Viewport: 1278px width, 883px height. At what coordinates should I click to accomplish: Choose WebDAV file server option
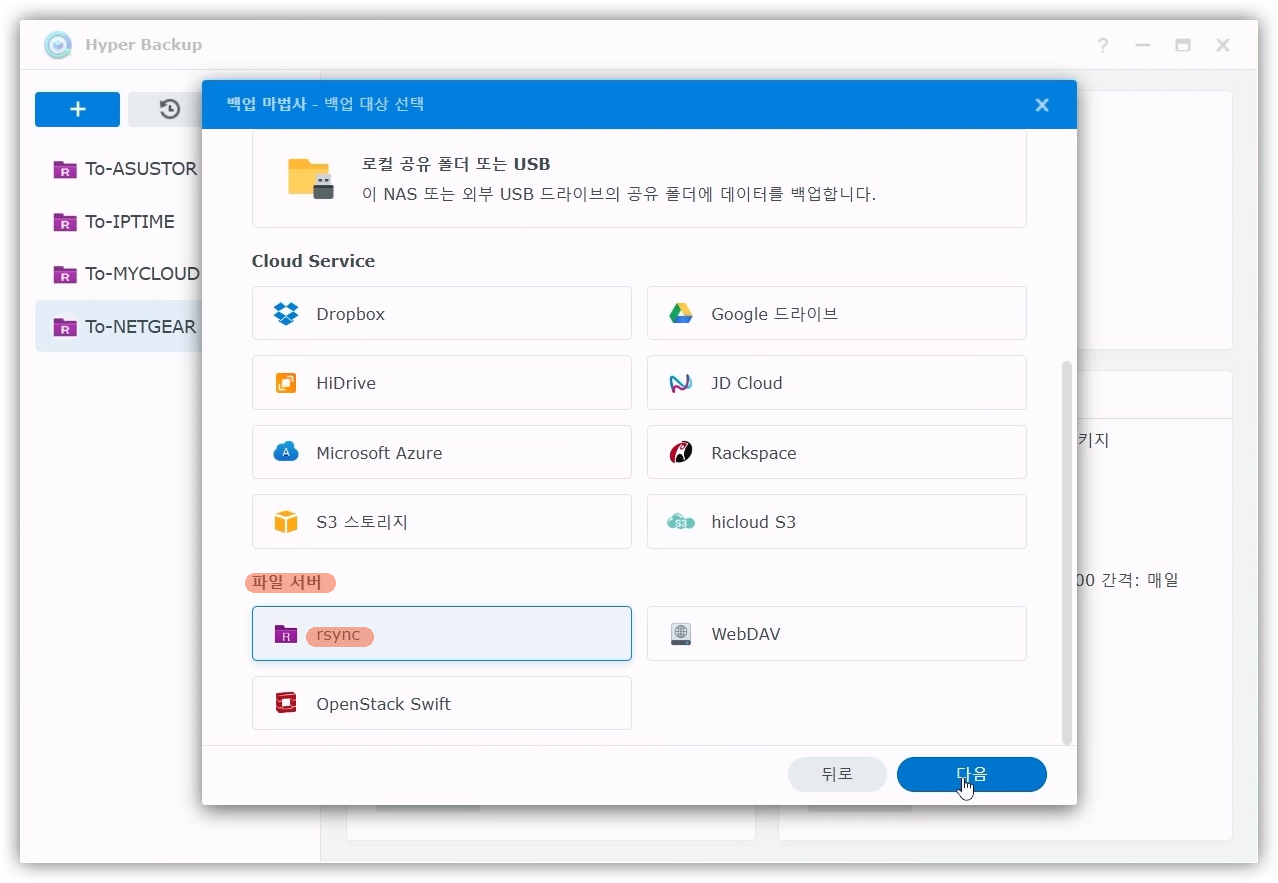(x=836, y=634)
